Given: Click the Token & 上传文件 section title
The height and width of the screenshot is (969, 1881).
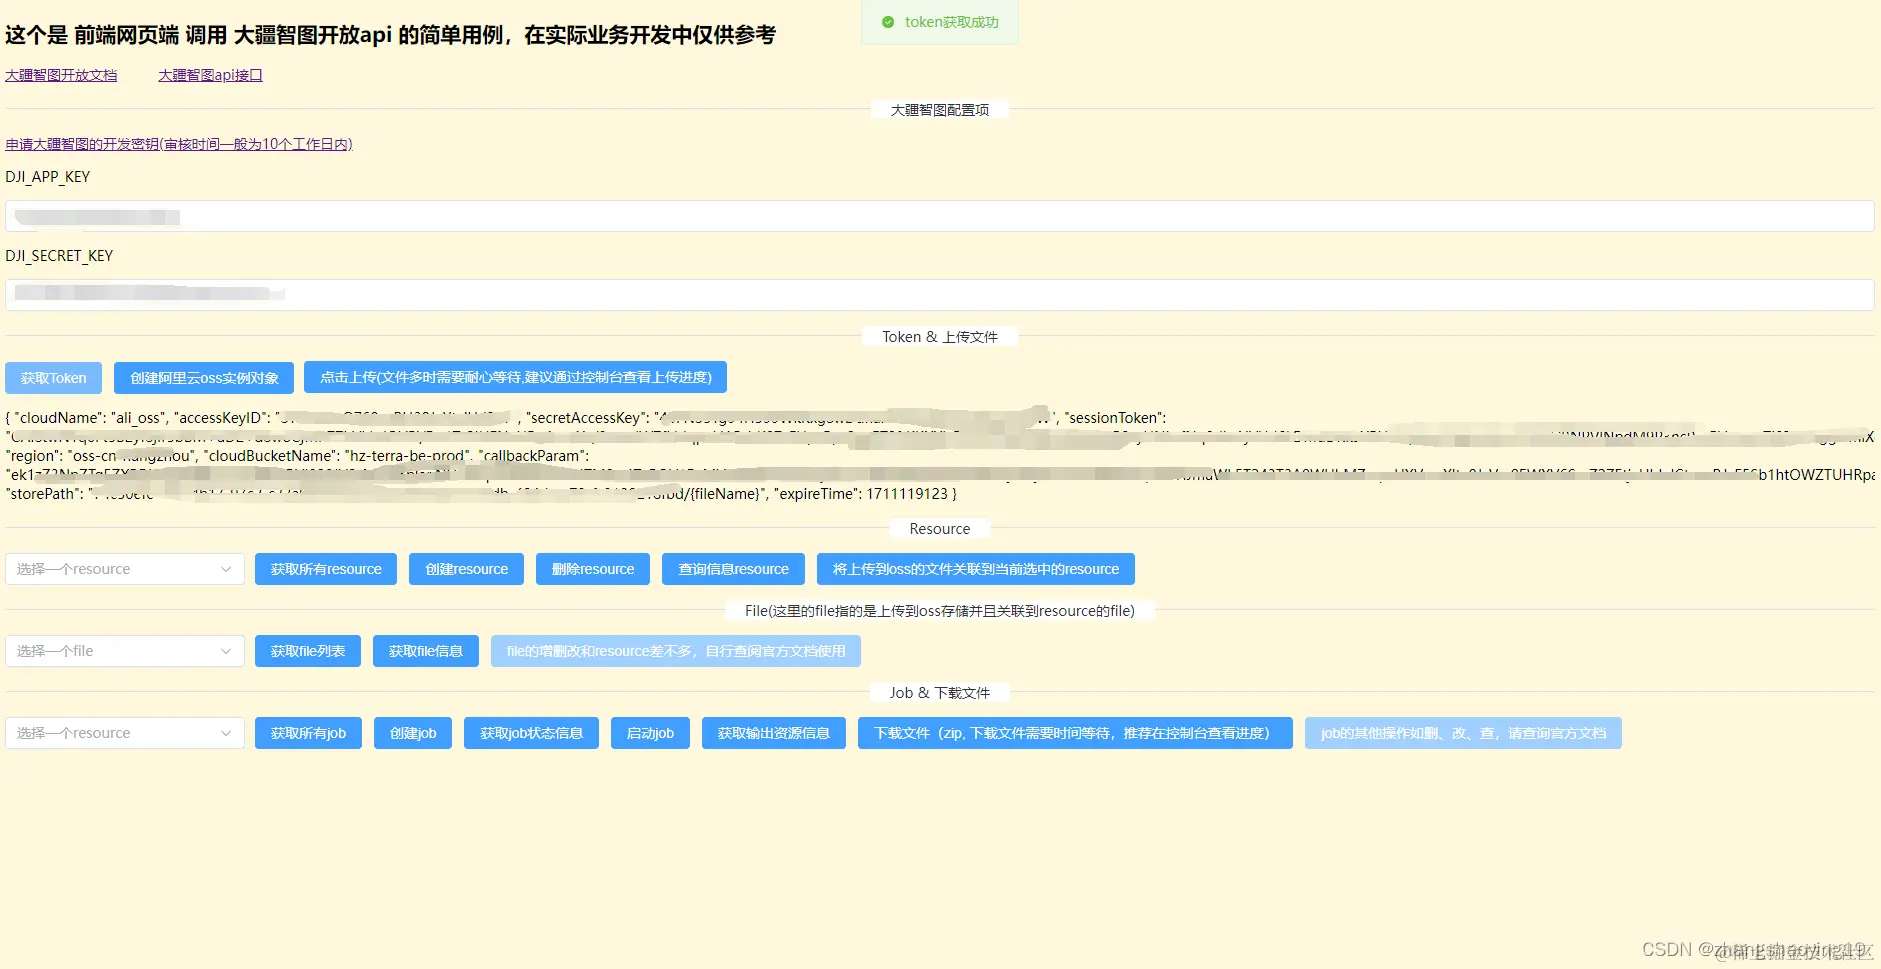Looking at the screenshot, I should (x=940, y=337).
